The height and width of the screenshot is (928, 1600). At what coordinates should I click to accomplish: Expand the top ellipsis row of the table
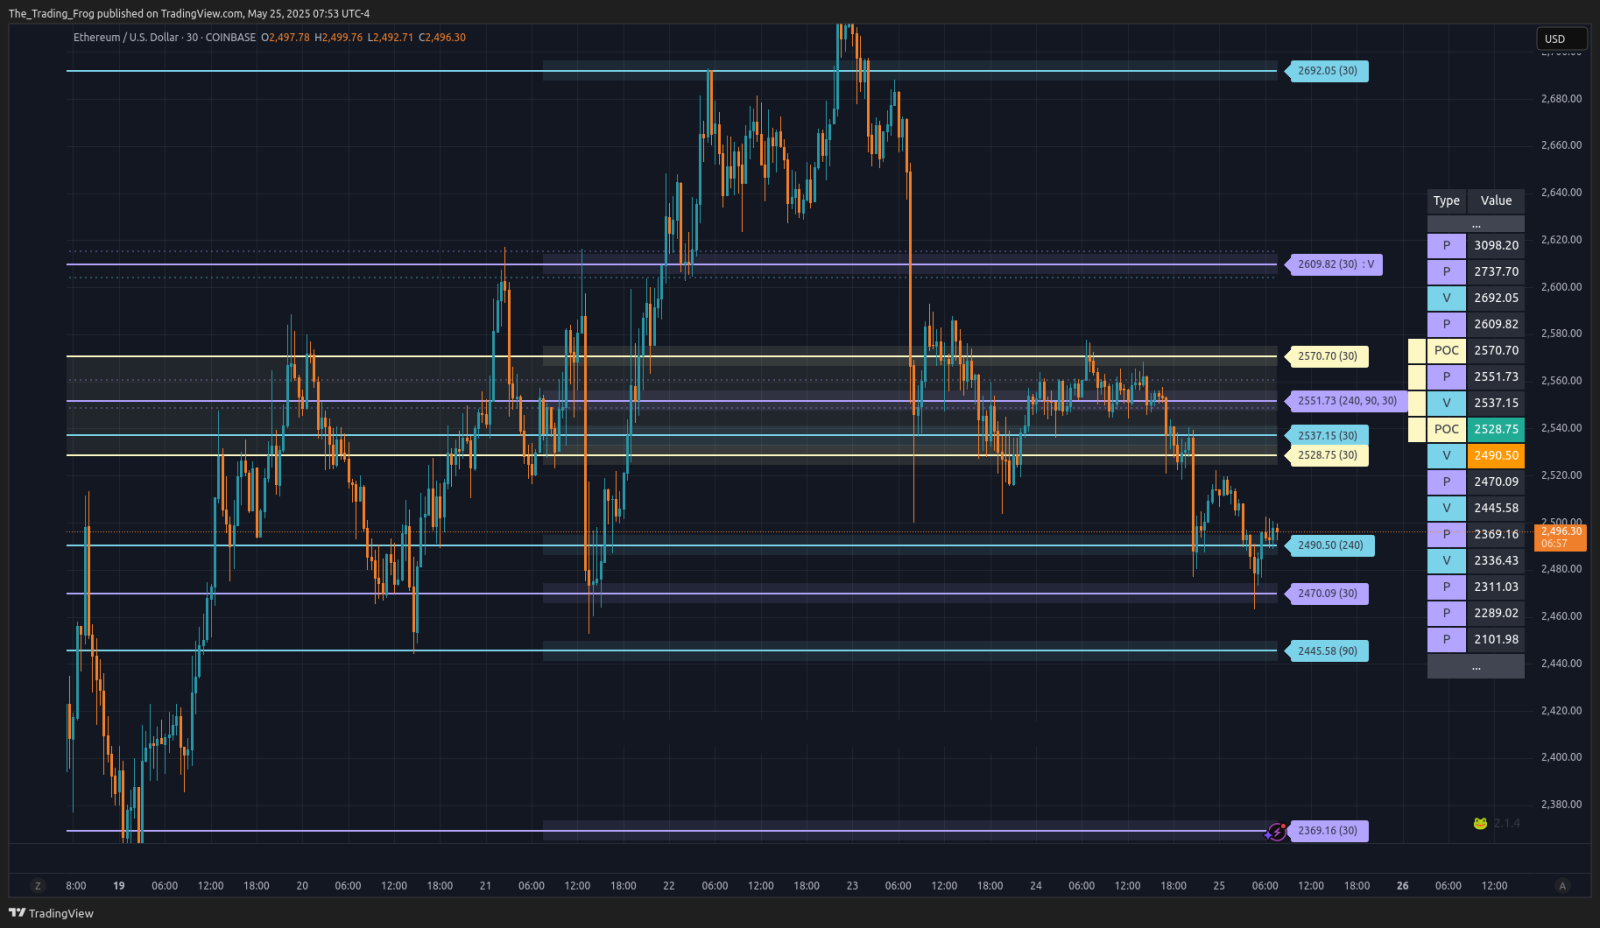click(x=1476, y=224)
